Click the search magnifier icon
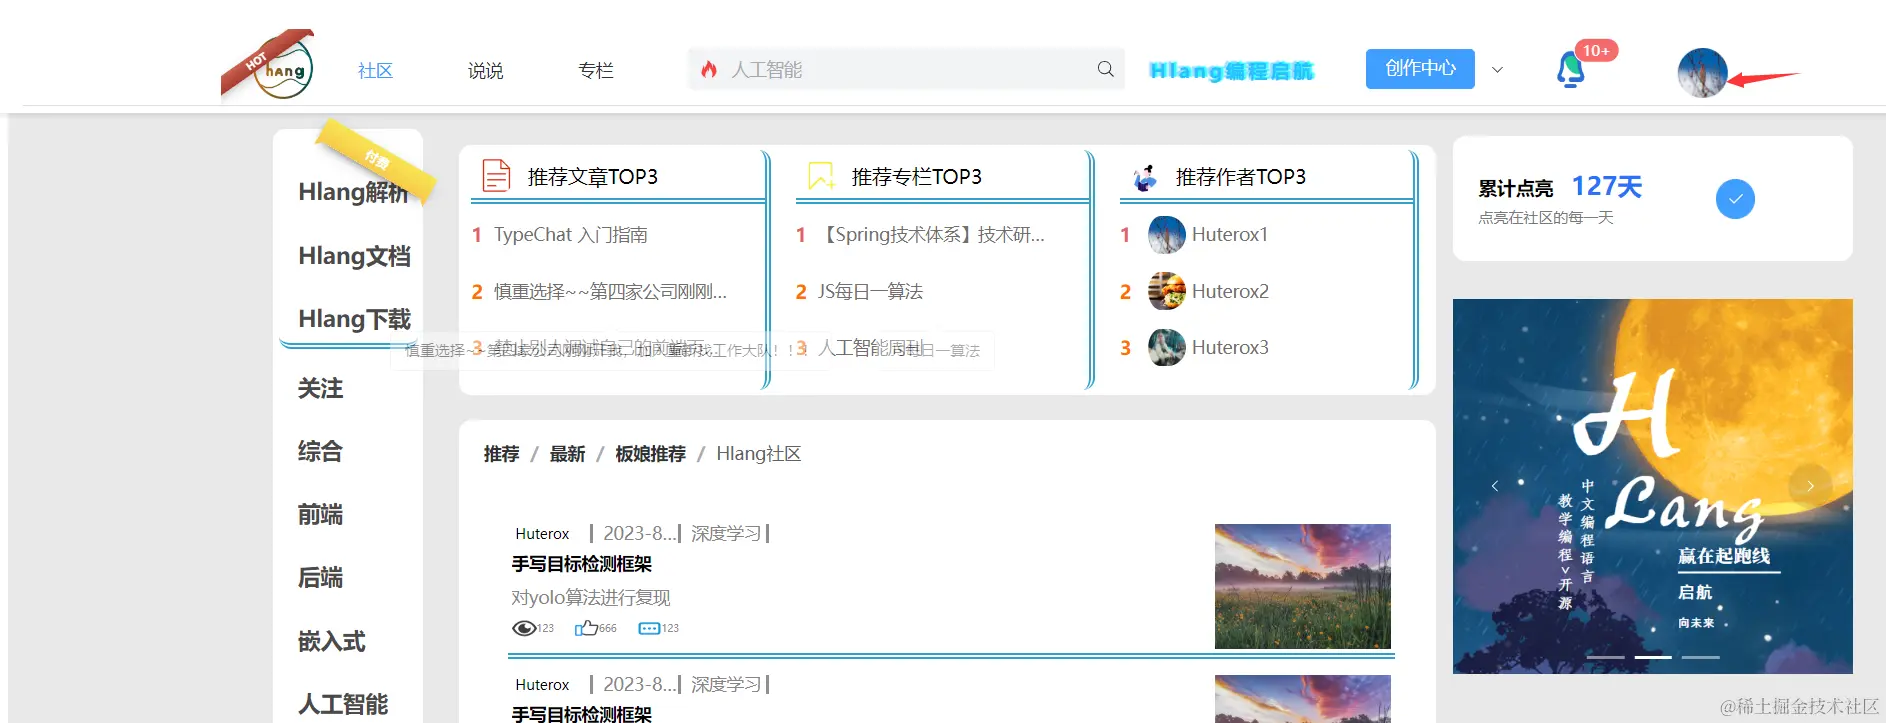This screenshot has width=1886, height=723. click(1105, 69)
